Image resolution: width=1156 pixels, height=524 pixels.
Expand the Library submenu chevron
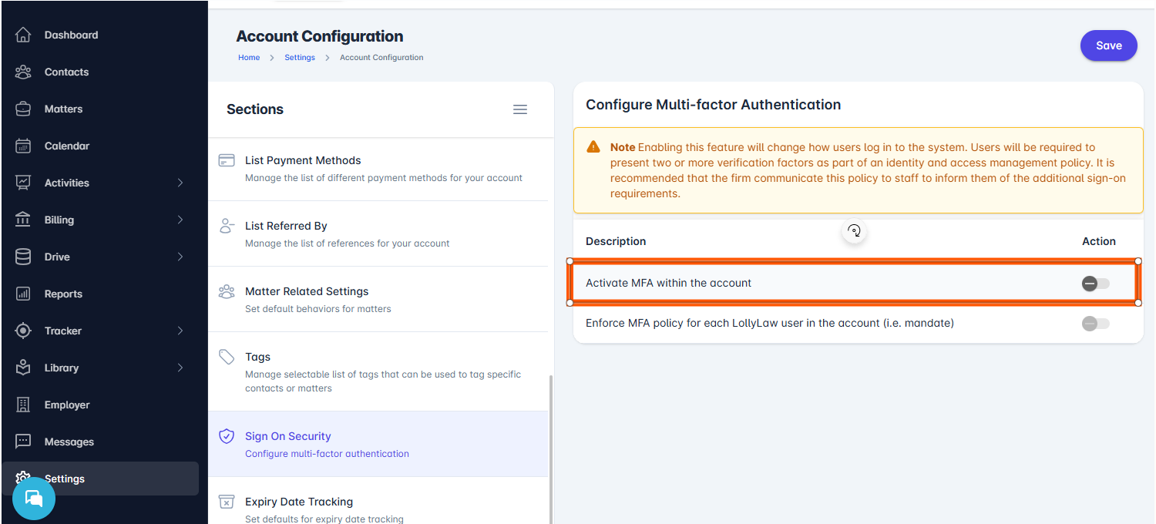tap(180, 368)
